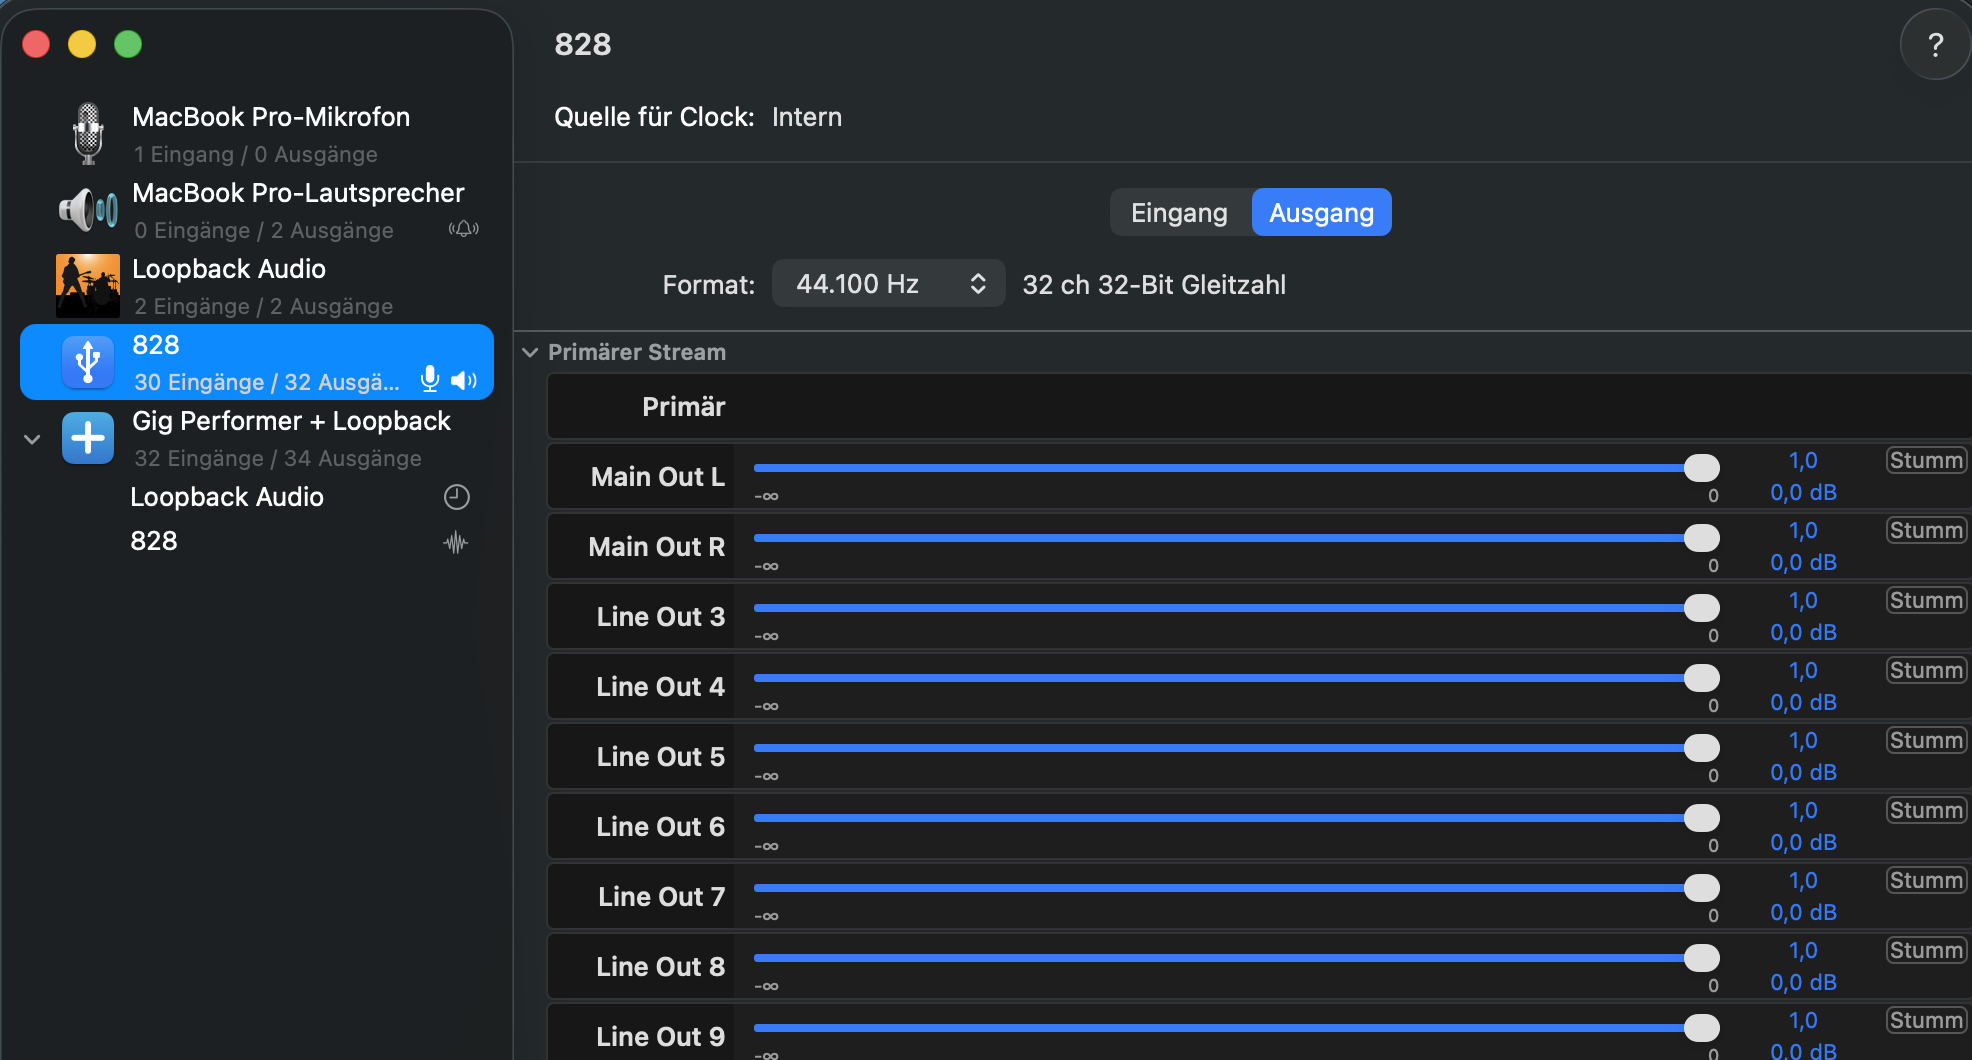This screenshot has width=1972, height=1060.
Task: Click the Main Out R volume slider knob
Action: [1701, 538]
